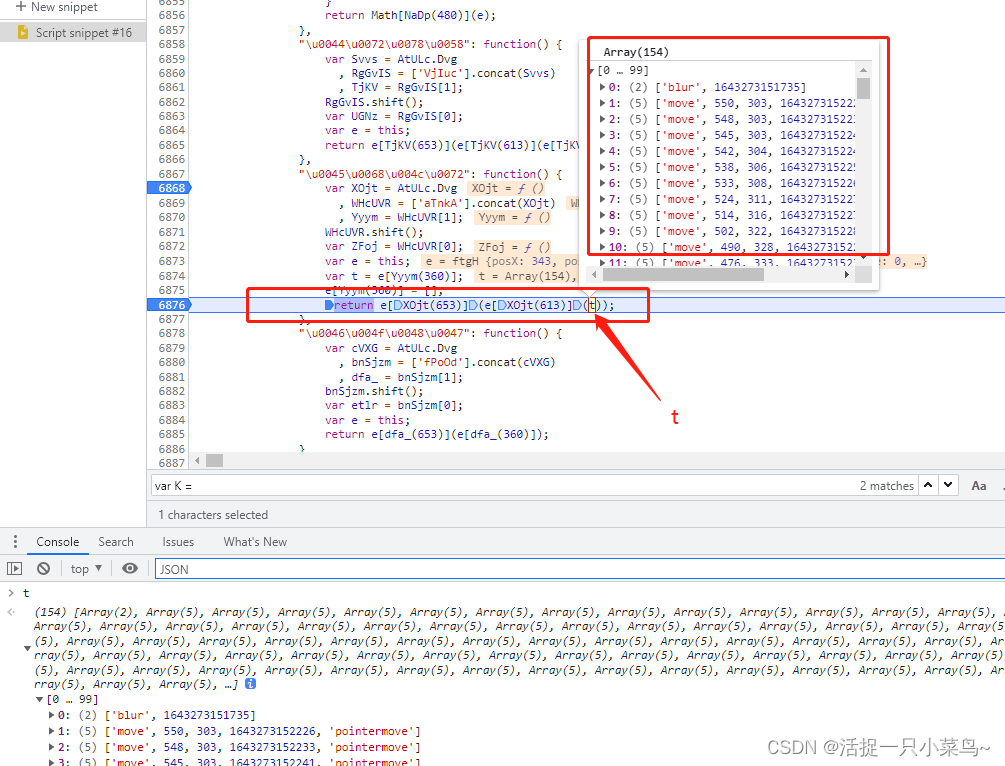Click the New snippet plus button
1005x766 pixels.
point(20,7)
